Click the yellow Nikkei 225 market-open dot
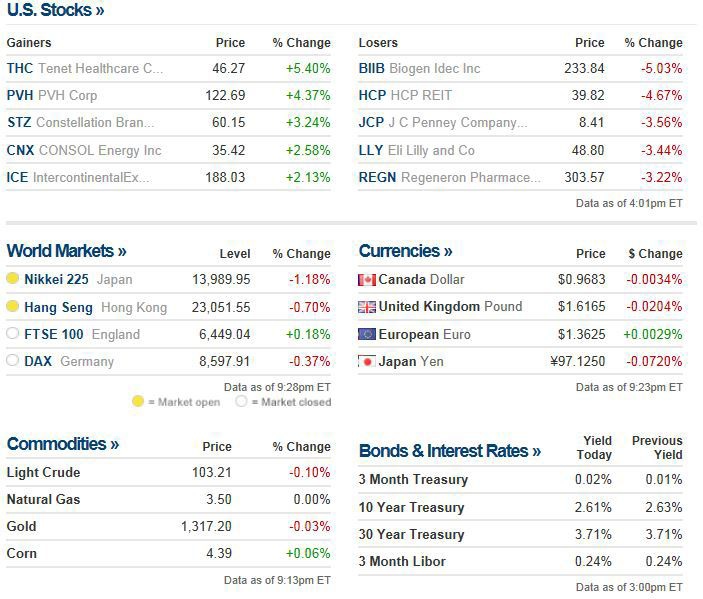This screenshot has width=703, height=599. click(x=13, y=280)
